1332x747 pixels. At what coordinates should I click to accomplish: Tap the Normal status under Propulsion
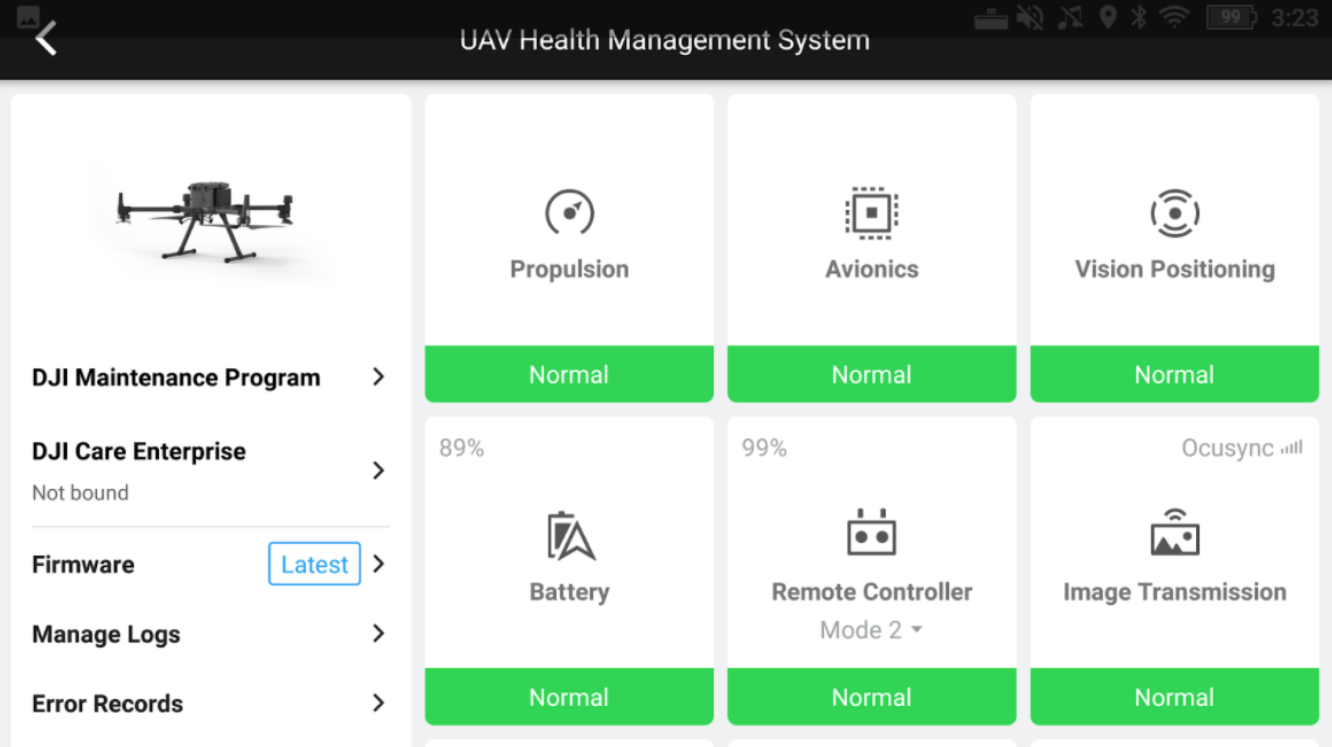point(569,375)
